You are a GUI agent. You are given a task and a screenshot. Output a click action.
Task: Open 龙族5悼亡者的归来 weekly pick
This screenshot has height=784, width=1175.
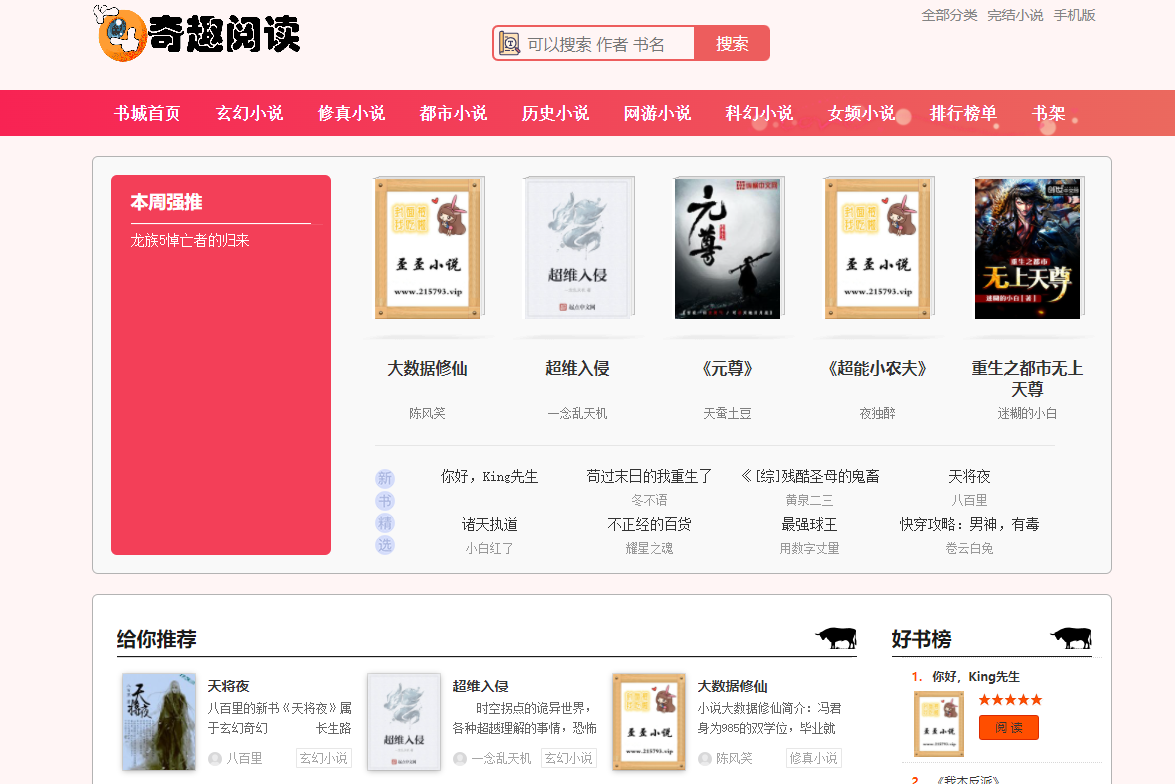pos(190,241)
